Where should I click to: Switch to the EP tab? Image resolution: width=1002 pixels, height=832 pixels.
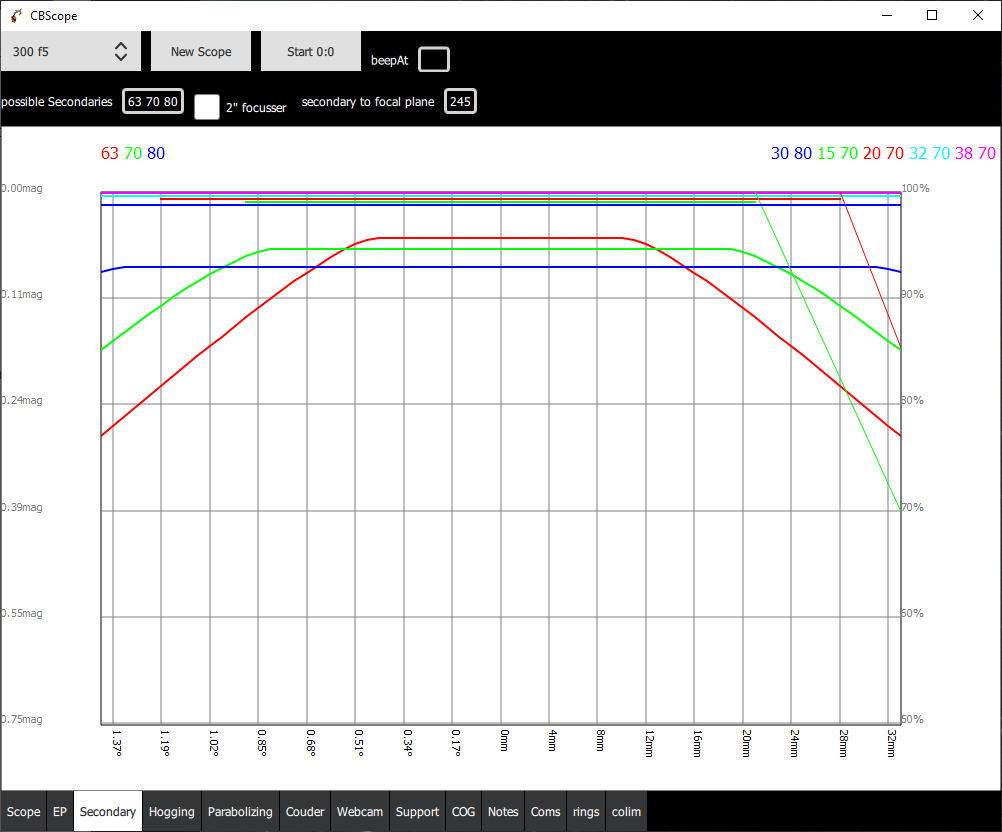pyautogui.click(x=60, y=812)
